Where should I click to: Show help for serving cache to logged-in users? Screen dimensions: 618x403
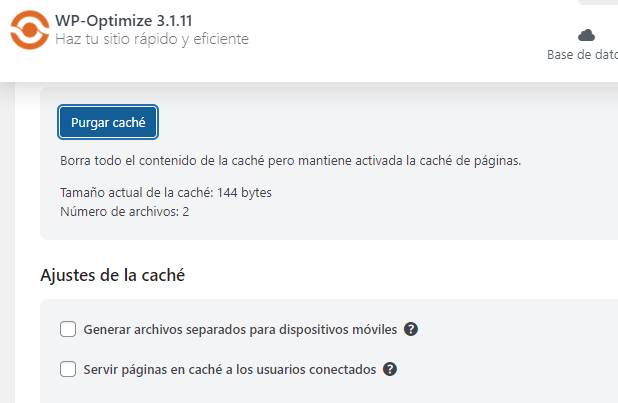tap(390, 369)
